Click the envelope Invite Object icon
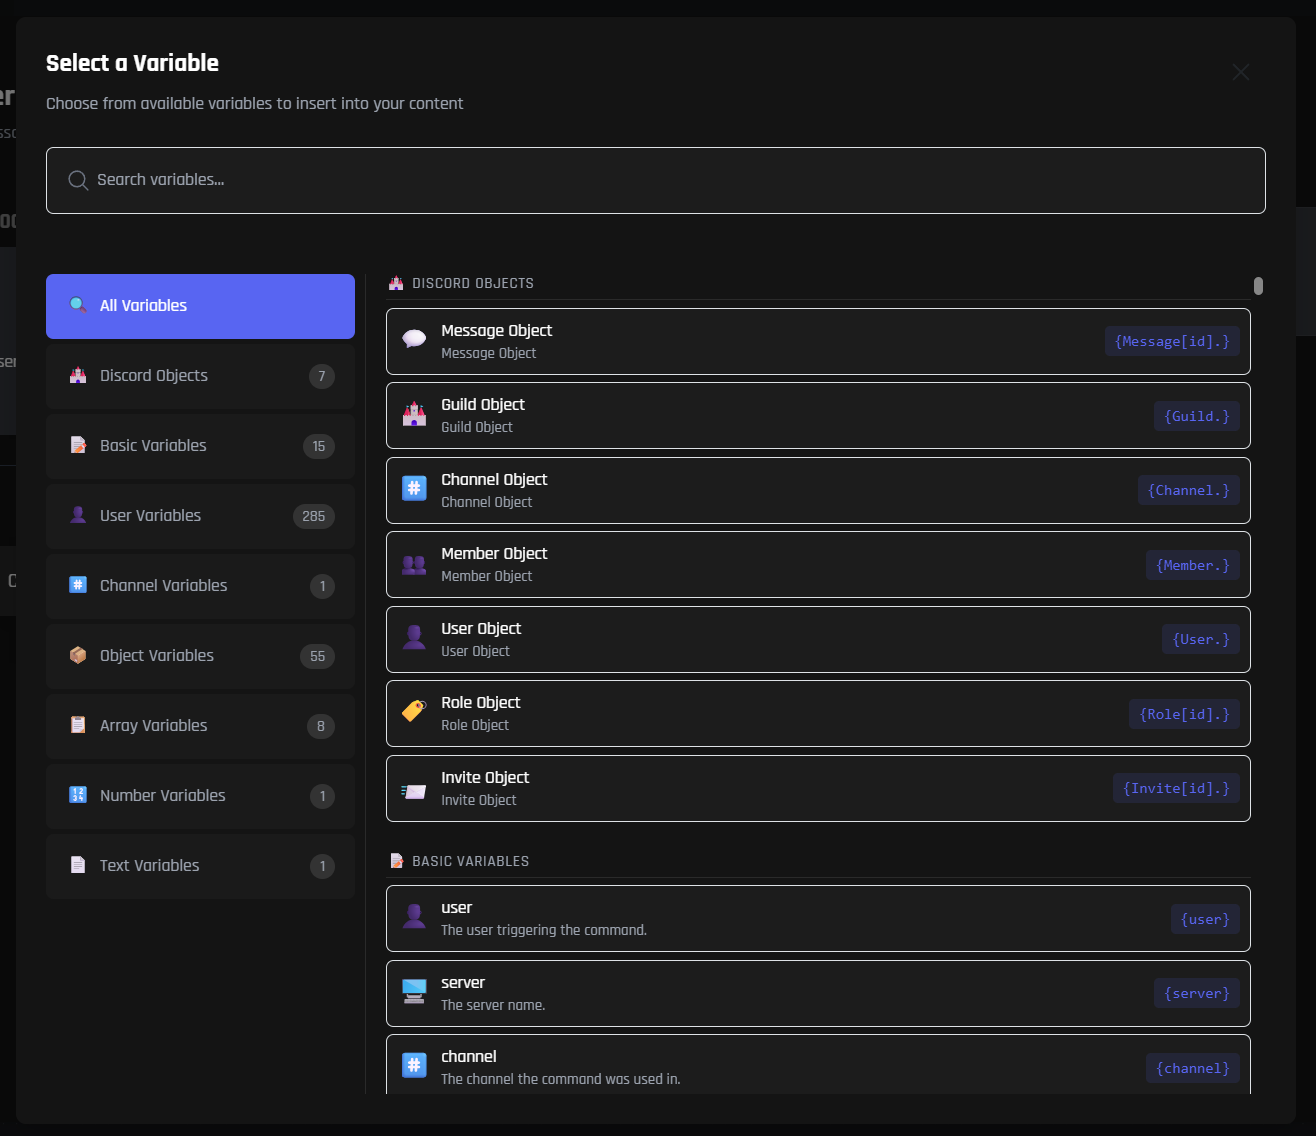The image size is (1316, 1136). (x=414, y=790)
